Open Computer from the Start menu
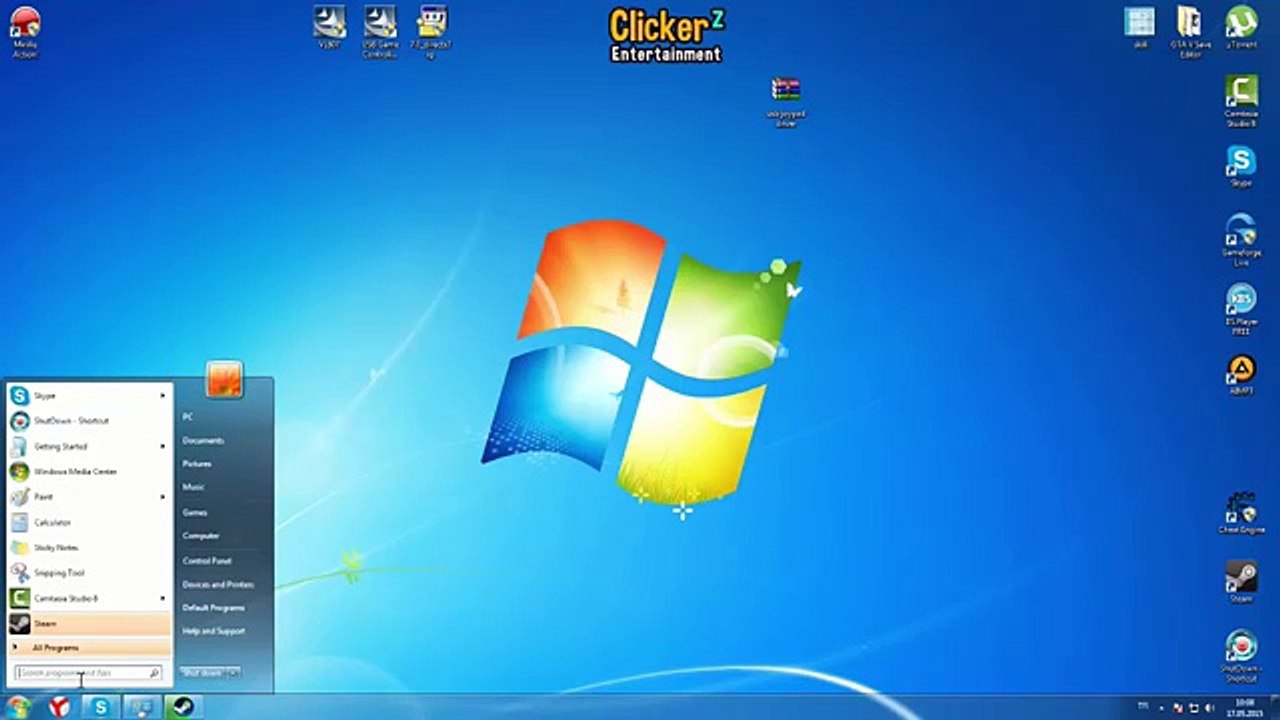This screenshot has height=720, width=1280. (201, 536)
